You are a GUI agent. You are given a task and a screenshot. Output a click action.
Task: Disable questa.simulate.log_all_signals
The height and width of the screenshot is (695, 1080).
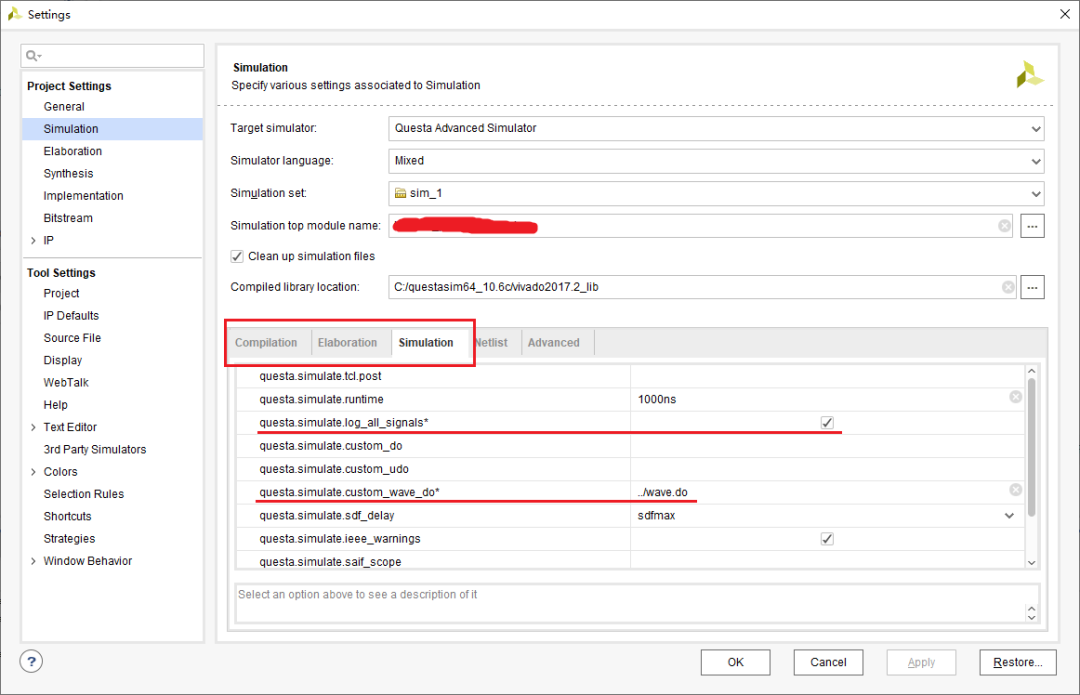pos(827,422)
